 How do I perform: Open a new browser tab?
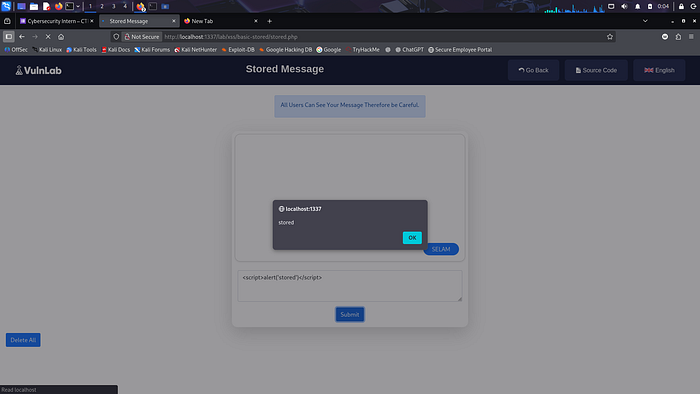[x=269, y=21]
